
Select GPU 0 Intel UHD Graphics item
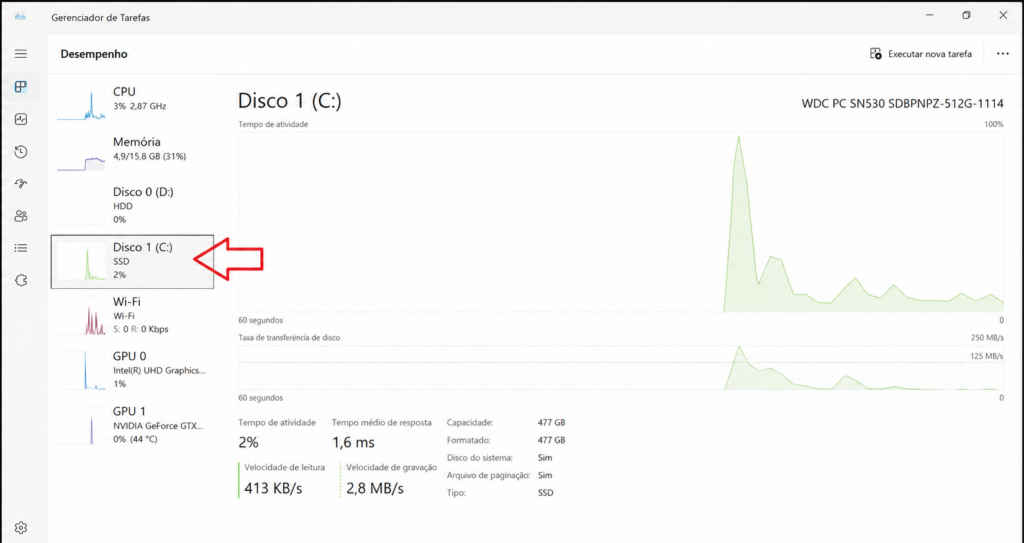tap(132, 370)
